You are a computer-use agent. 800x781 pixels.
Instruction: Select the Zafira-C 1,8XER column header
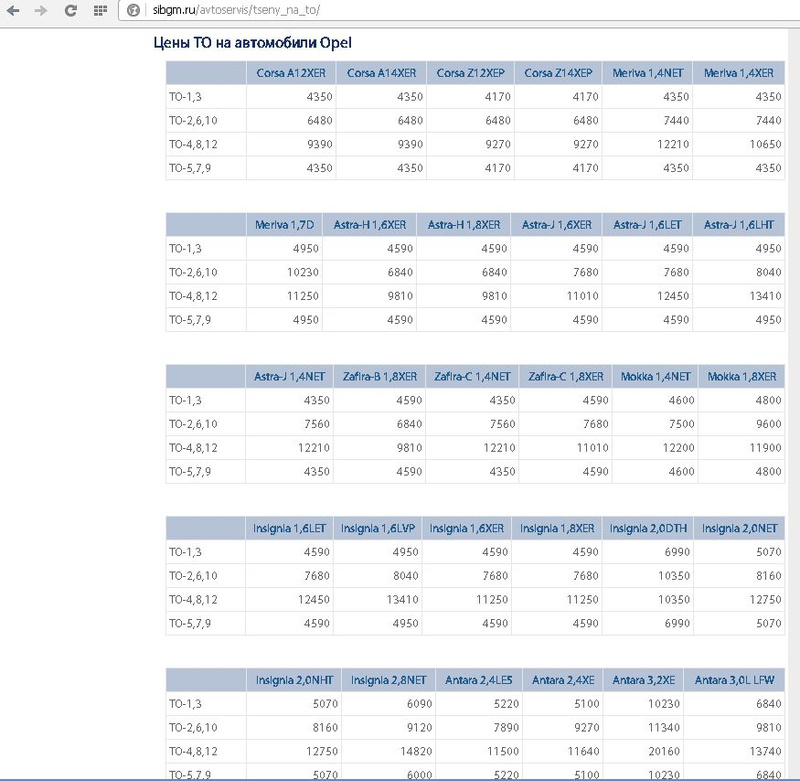[x=566, y=376]
